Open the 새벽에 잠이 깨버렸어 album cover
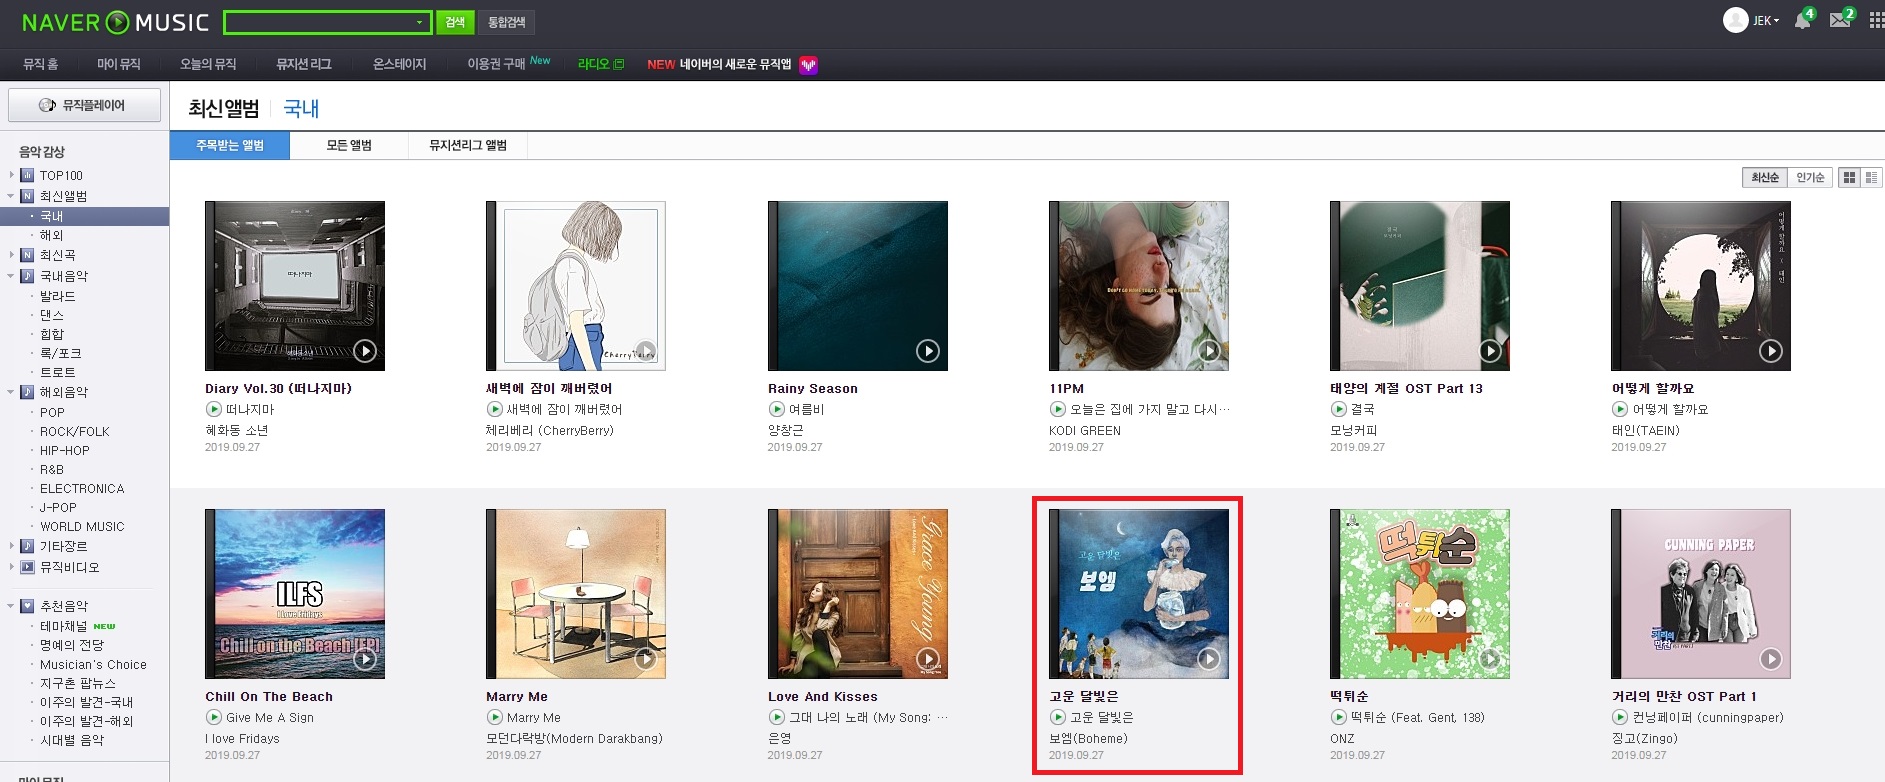 tap(576, 286)
